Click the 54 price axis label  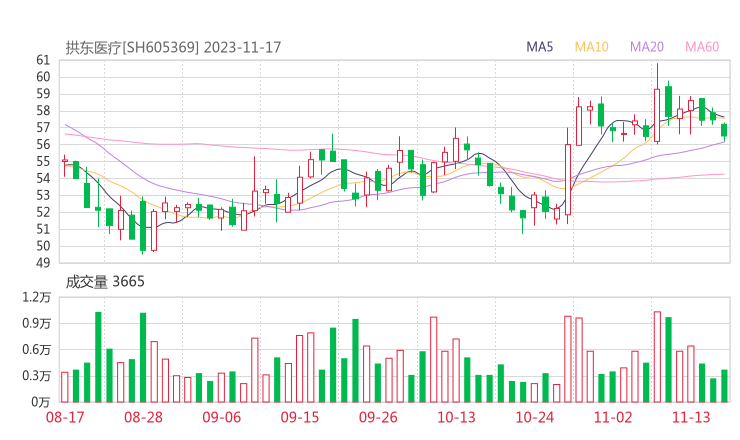click(43, 178)
